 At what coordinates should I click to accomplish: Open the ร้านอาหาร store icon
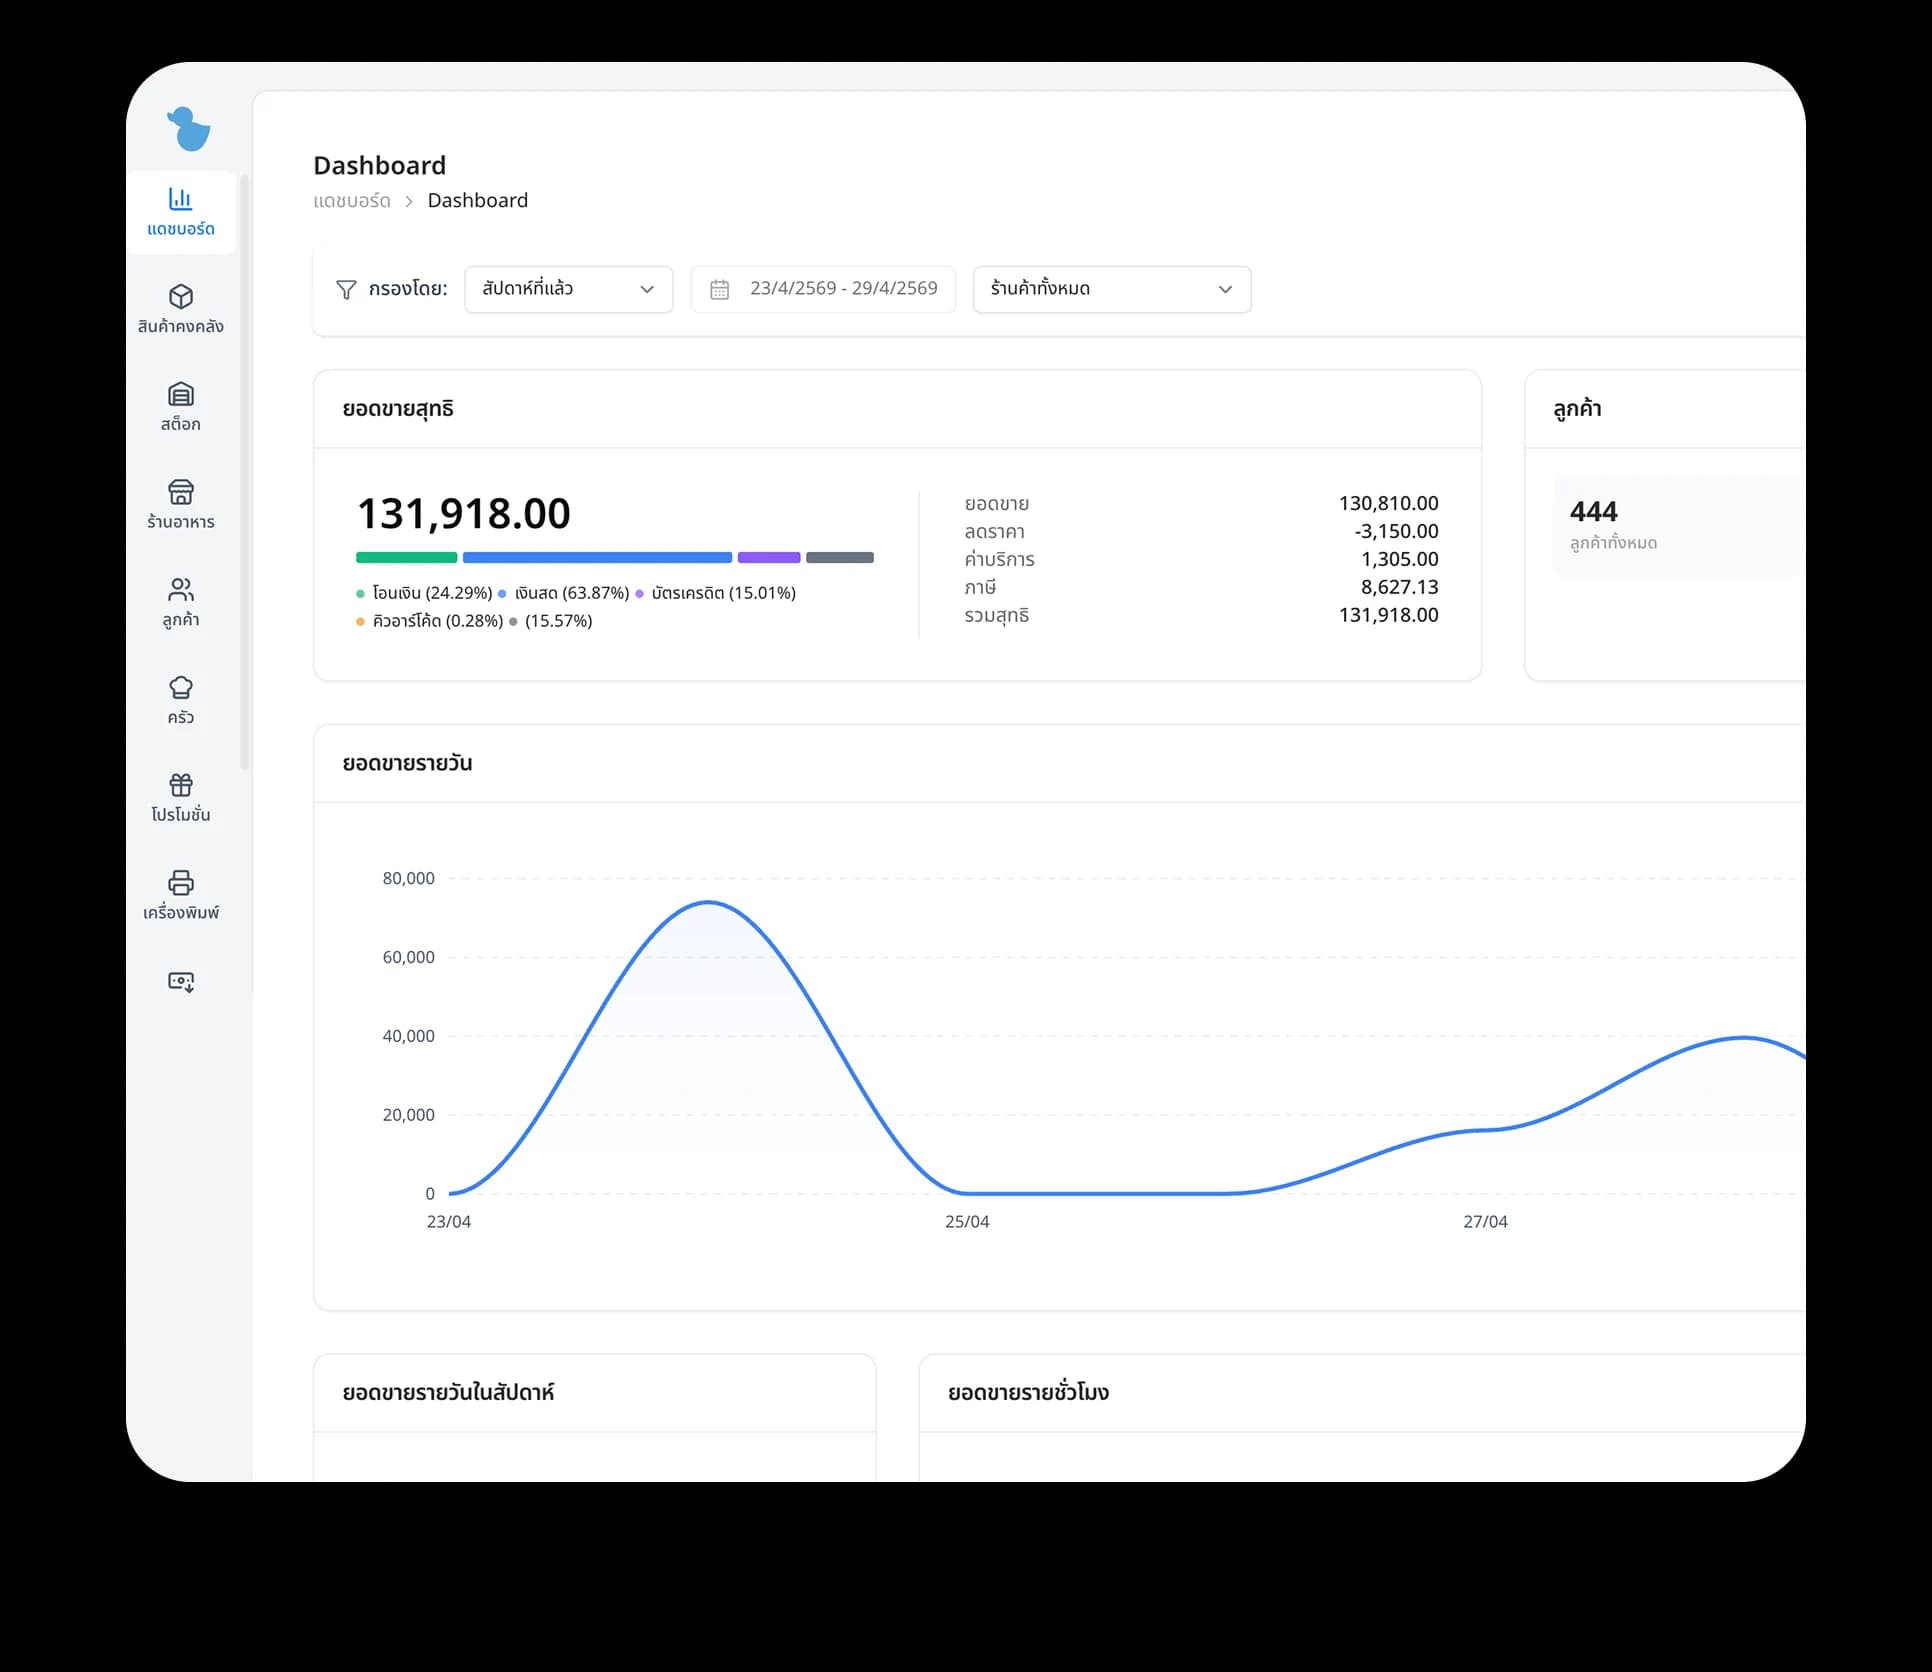[181, 492]
